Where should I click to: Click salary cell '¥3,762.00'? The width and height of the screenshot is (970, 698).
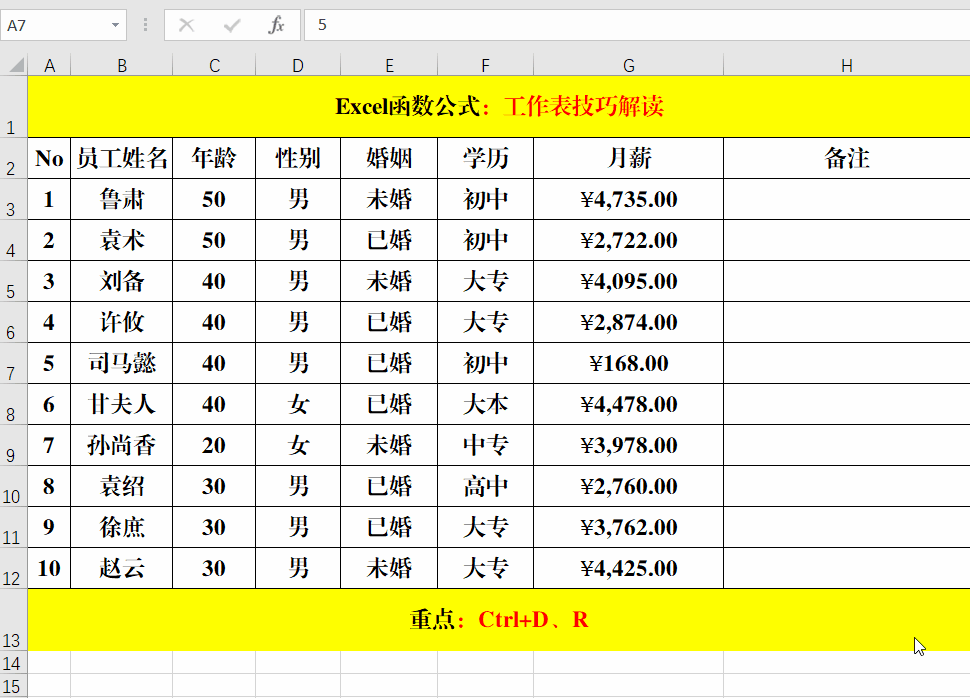629,527
